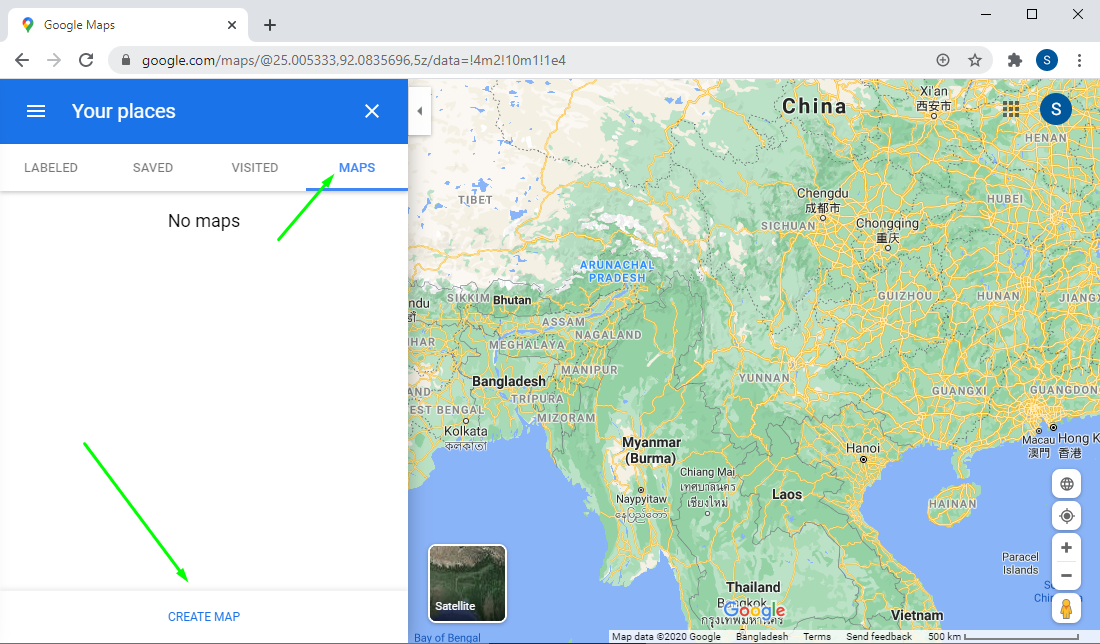Go back in the browser
The width and height of the screenshot is (1100, 644).
(x=22, y=60)
